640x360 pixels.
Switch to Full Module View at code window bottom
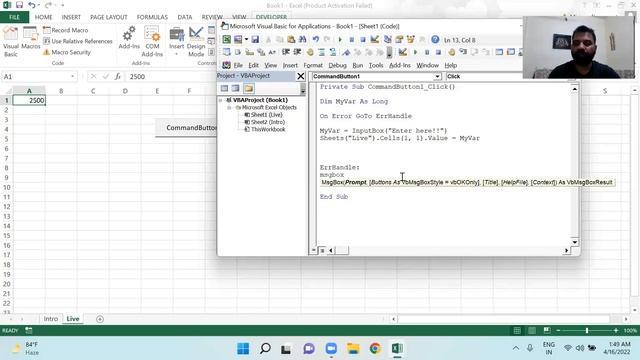click(322, 250)
